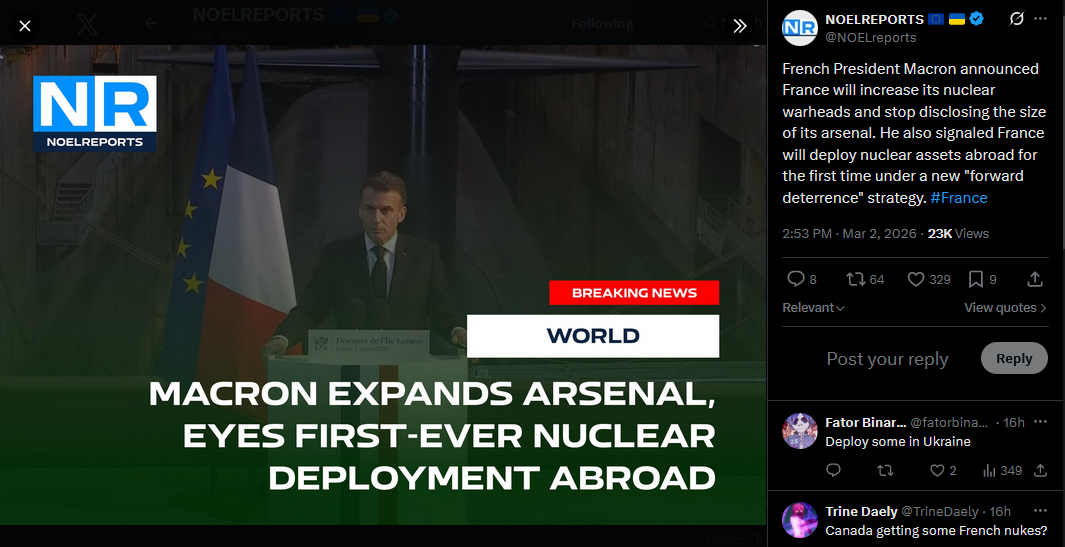Click the Macron news image
The width and height of the screenshot is (1065, 547).
[x=383, y=285]
